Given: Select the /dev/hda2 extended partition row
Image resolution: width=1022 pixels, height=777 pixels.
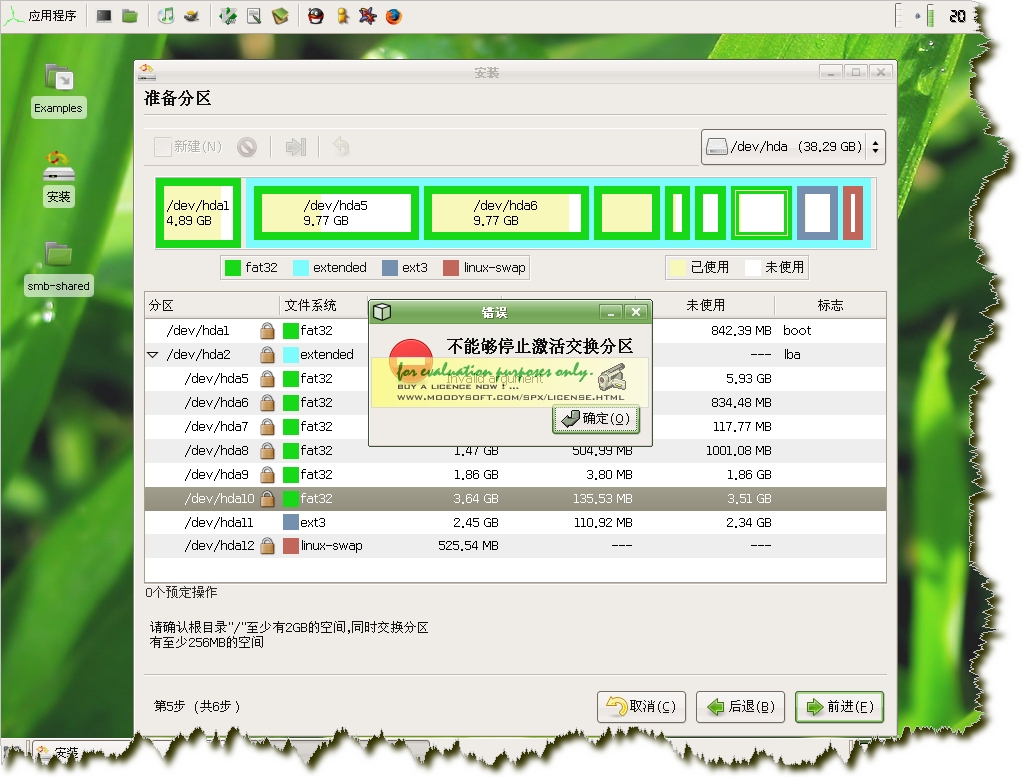Looking at the screenshot, I should pos(515,355).
